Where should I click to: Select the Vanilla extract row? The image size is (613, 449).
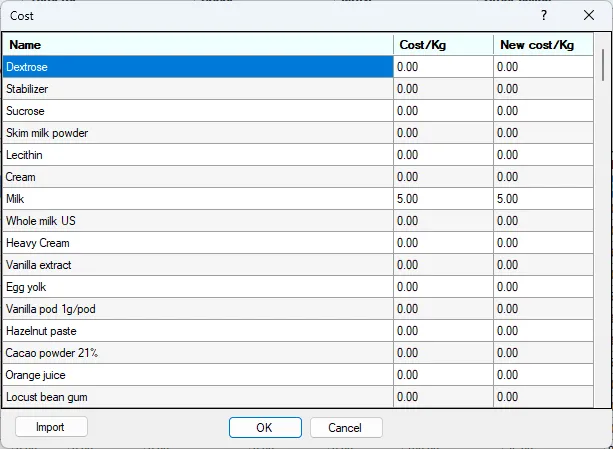tap(198, 265)
